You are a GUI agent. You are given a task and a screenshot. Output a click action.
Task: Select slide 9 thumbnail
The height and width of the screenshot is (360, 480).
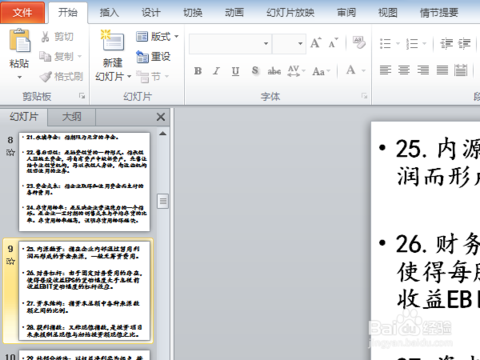pos(84,291)
